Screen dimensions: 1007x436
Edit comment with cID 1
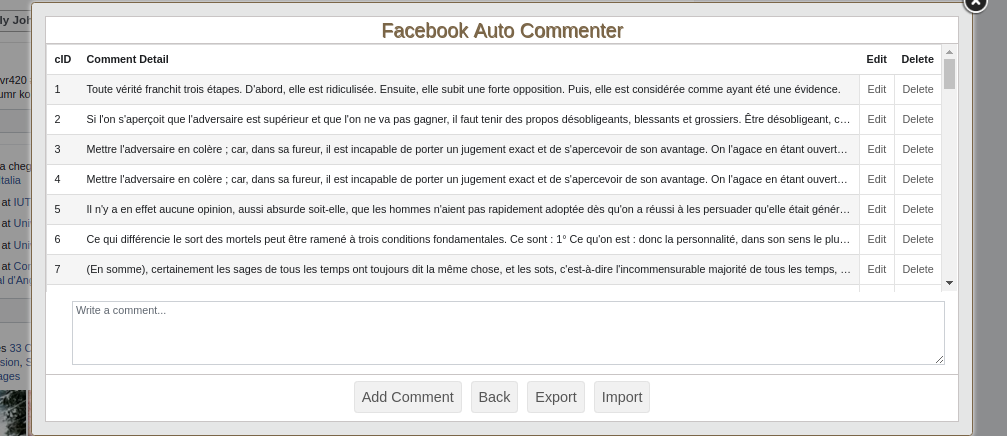coord(877,89)
